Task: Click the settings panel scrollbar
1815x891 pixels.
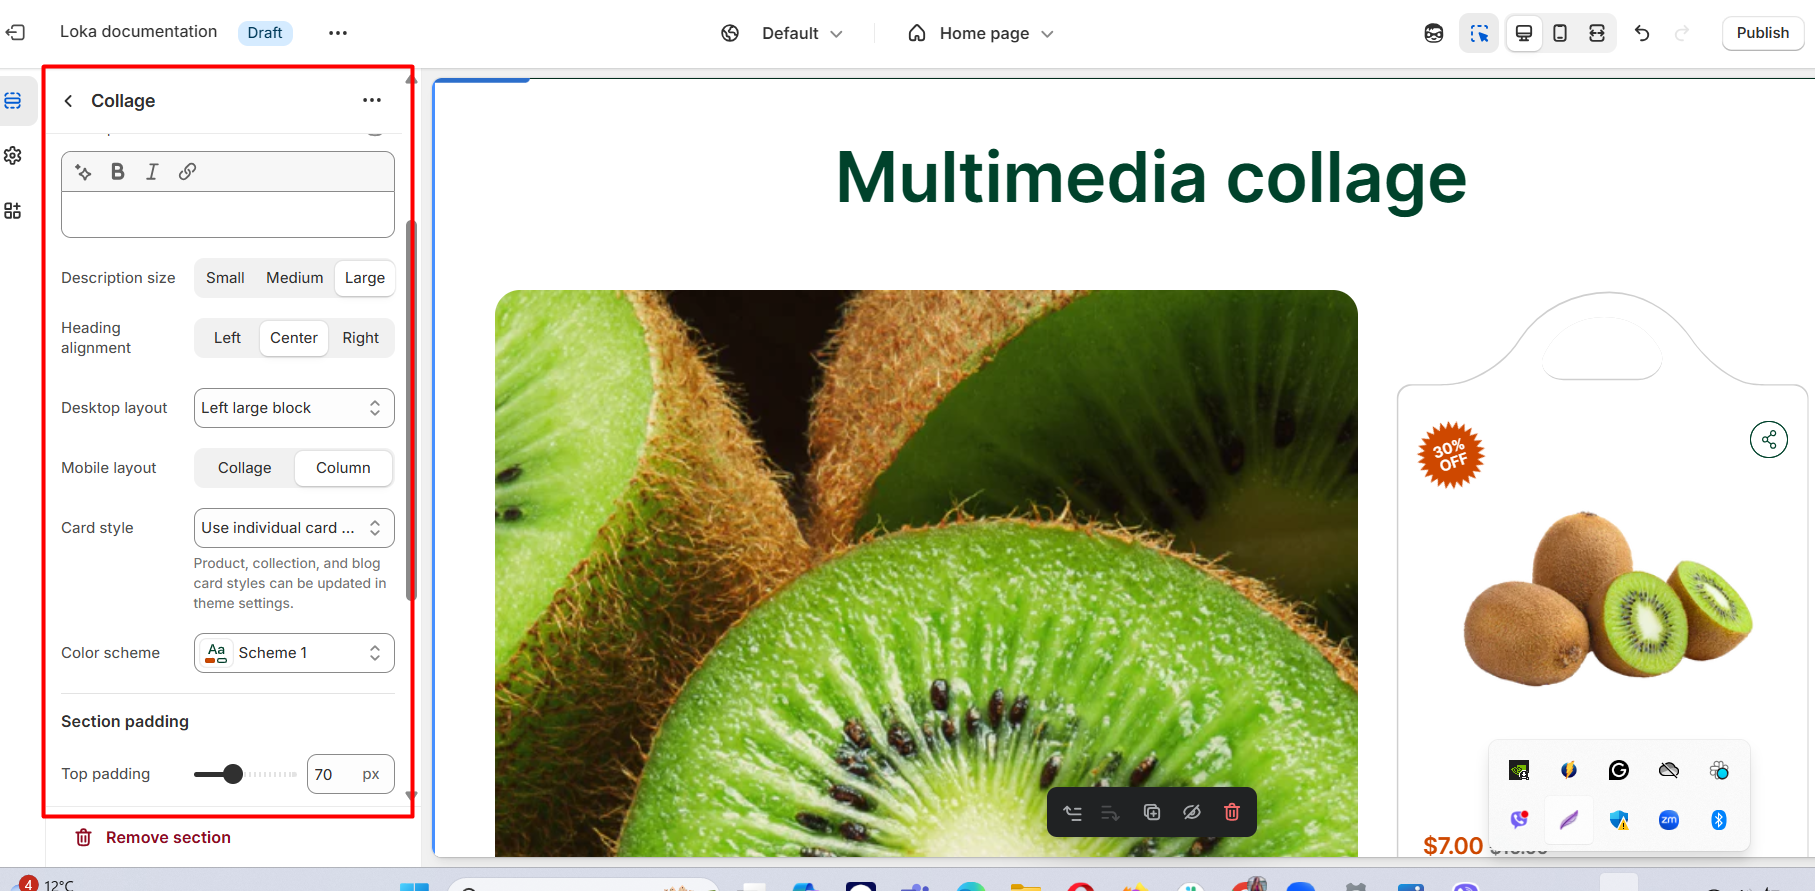Action: pos(410,410)
